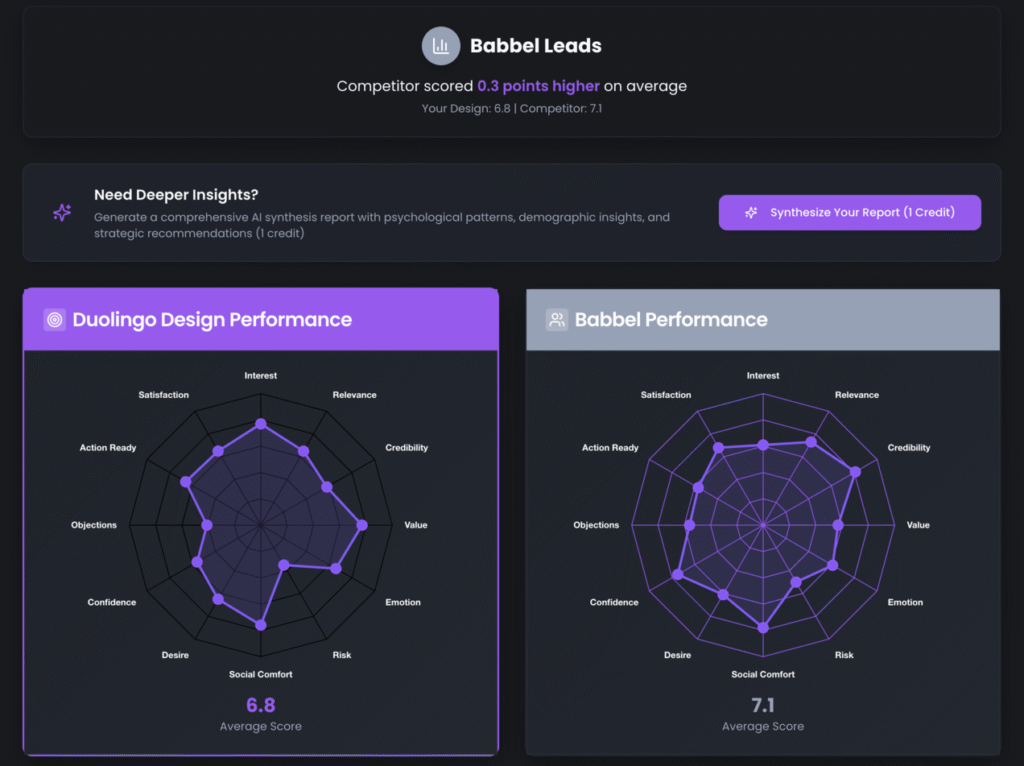Click the Interest axis label on Duolingo chart
The height and width of the screenshot is (766, 1024).
point(261,376)
